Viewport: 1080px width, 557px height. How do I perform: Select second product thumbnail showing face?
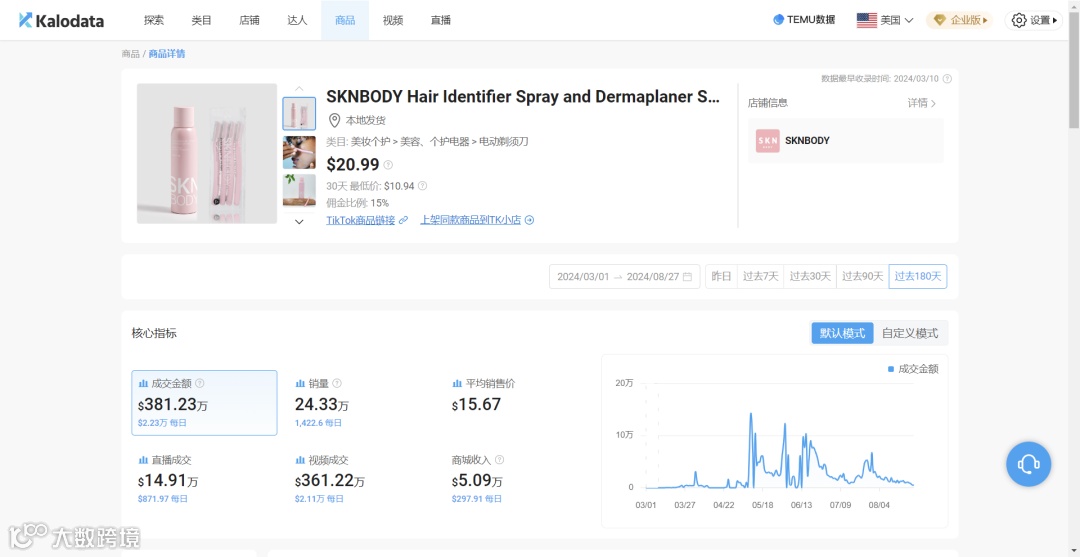point(300,152)
